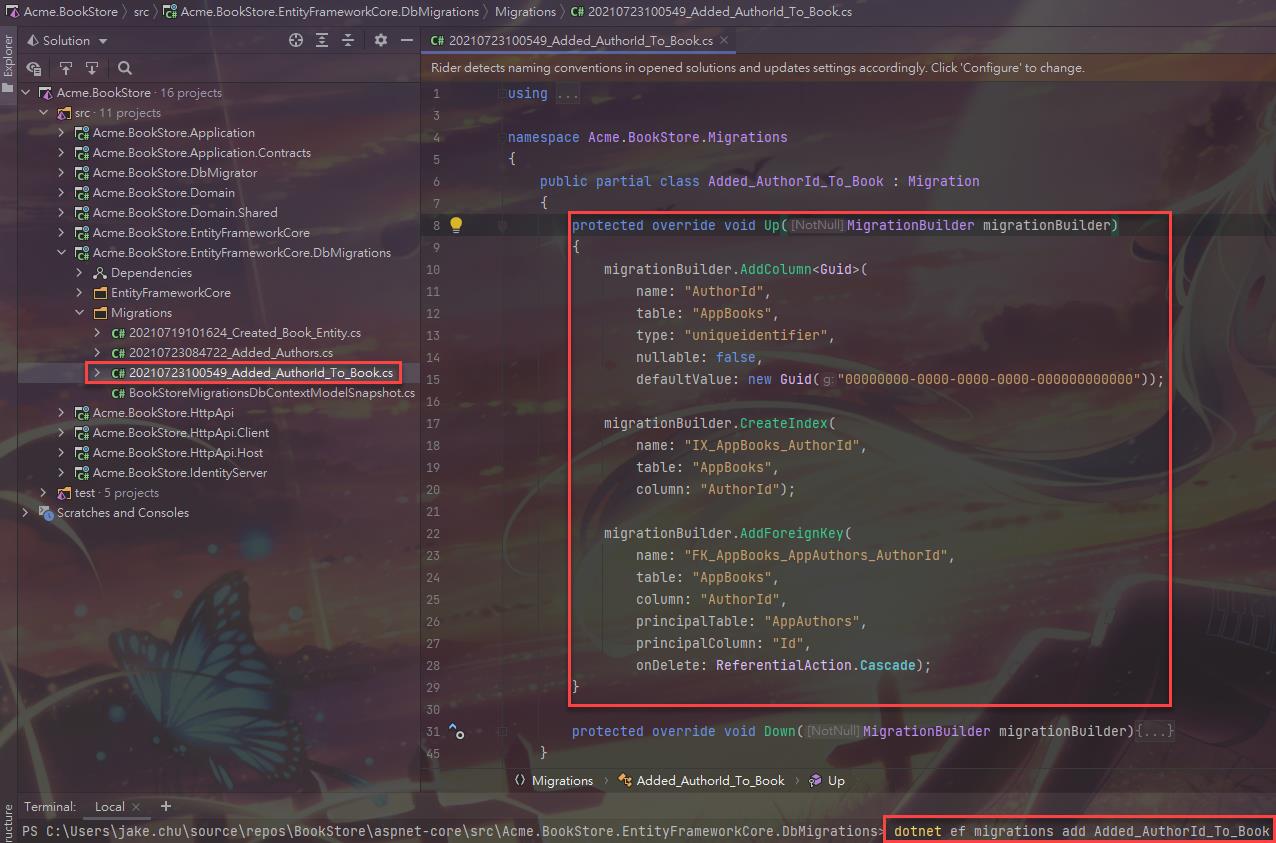
Task: Add a new terminal session tab
Action: (166, 806)
